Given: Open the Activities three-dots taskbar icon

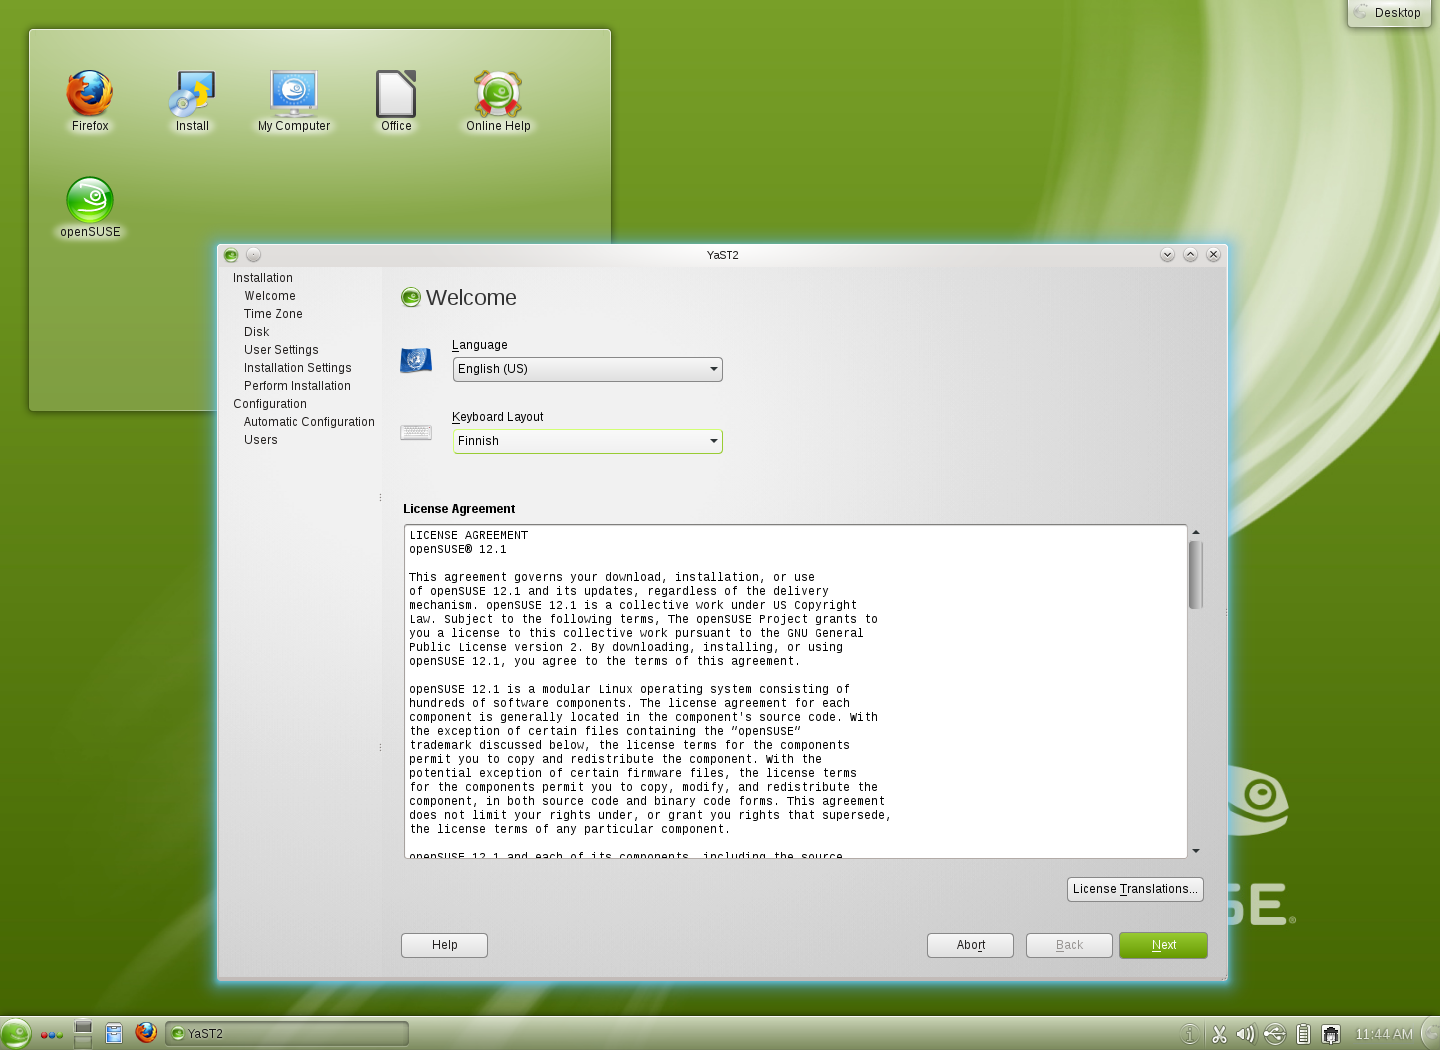Looking at the screenshot, I should 52,1035.
